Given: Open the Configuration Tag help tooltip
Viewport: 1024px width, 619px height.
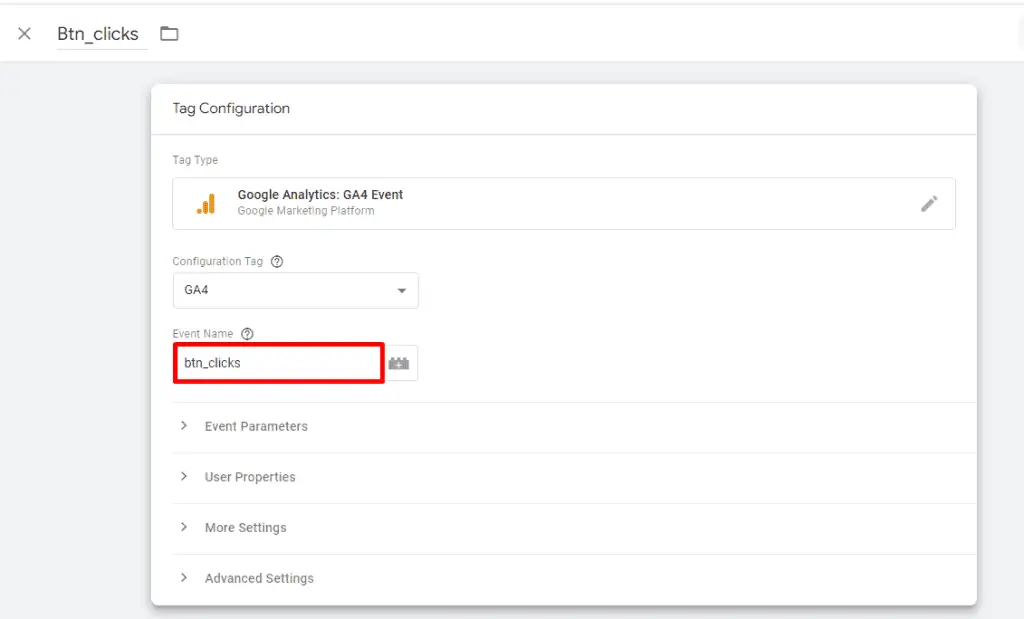Looking at the screenshot, I should [275, 261].
